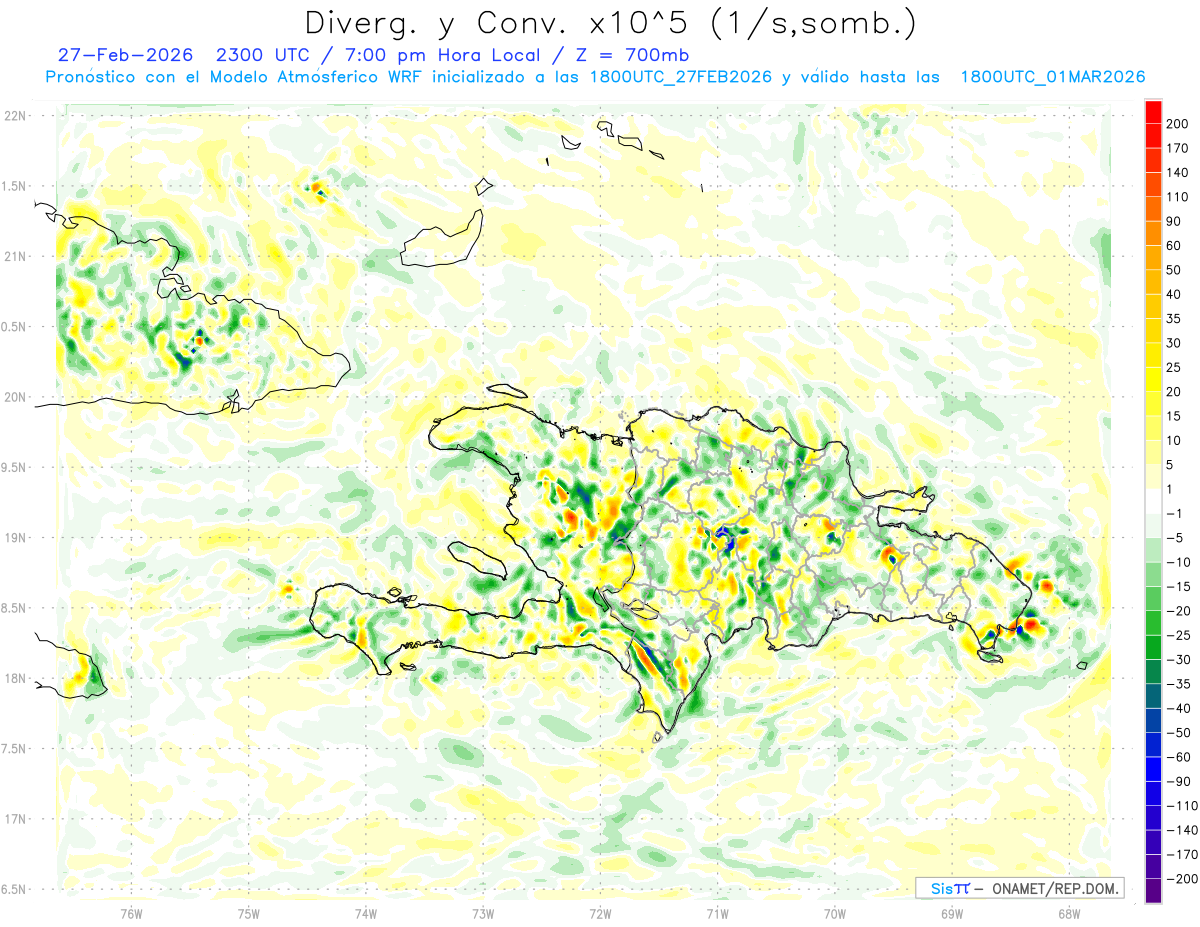Screen dimensions: 1200x927
Task: Click the '75W' longitude label
Action: tap(248, 913)
